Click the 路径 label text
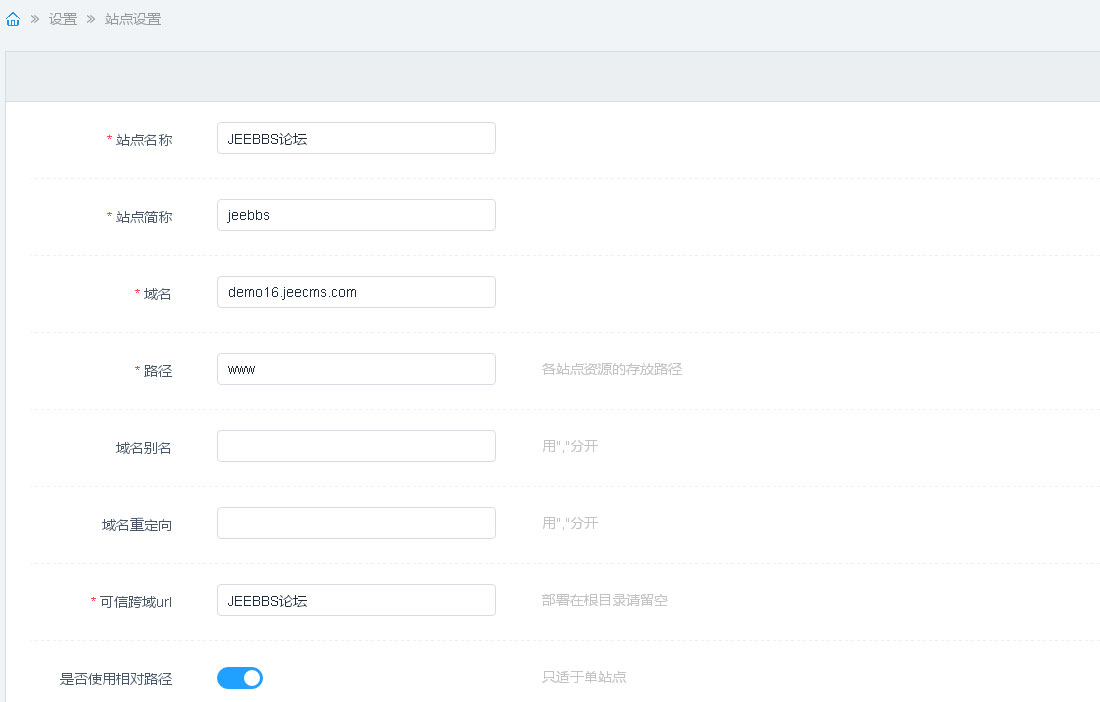Image resolution: width=1100 pixels, height=702 pixels. 157,371
